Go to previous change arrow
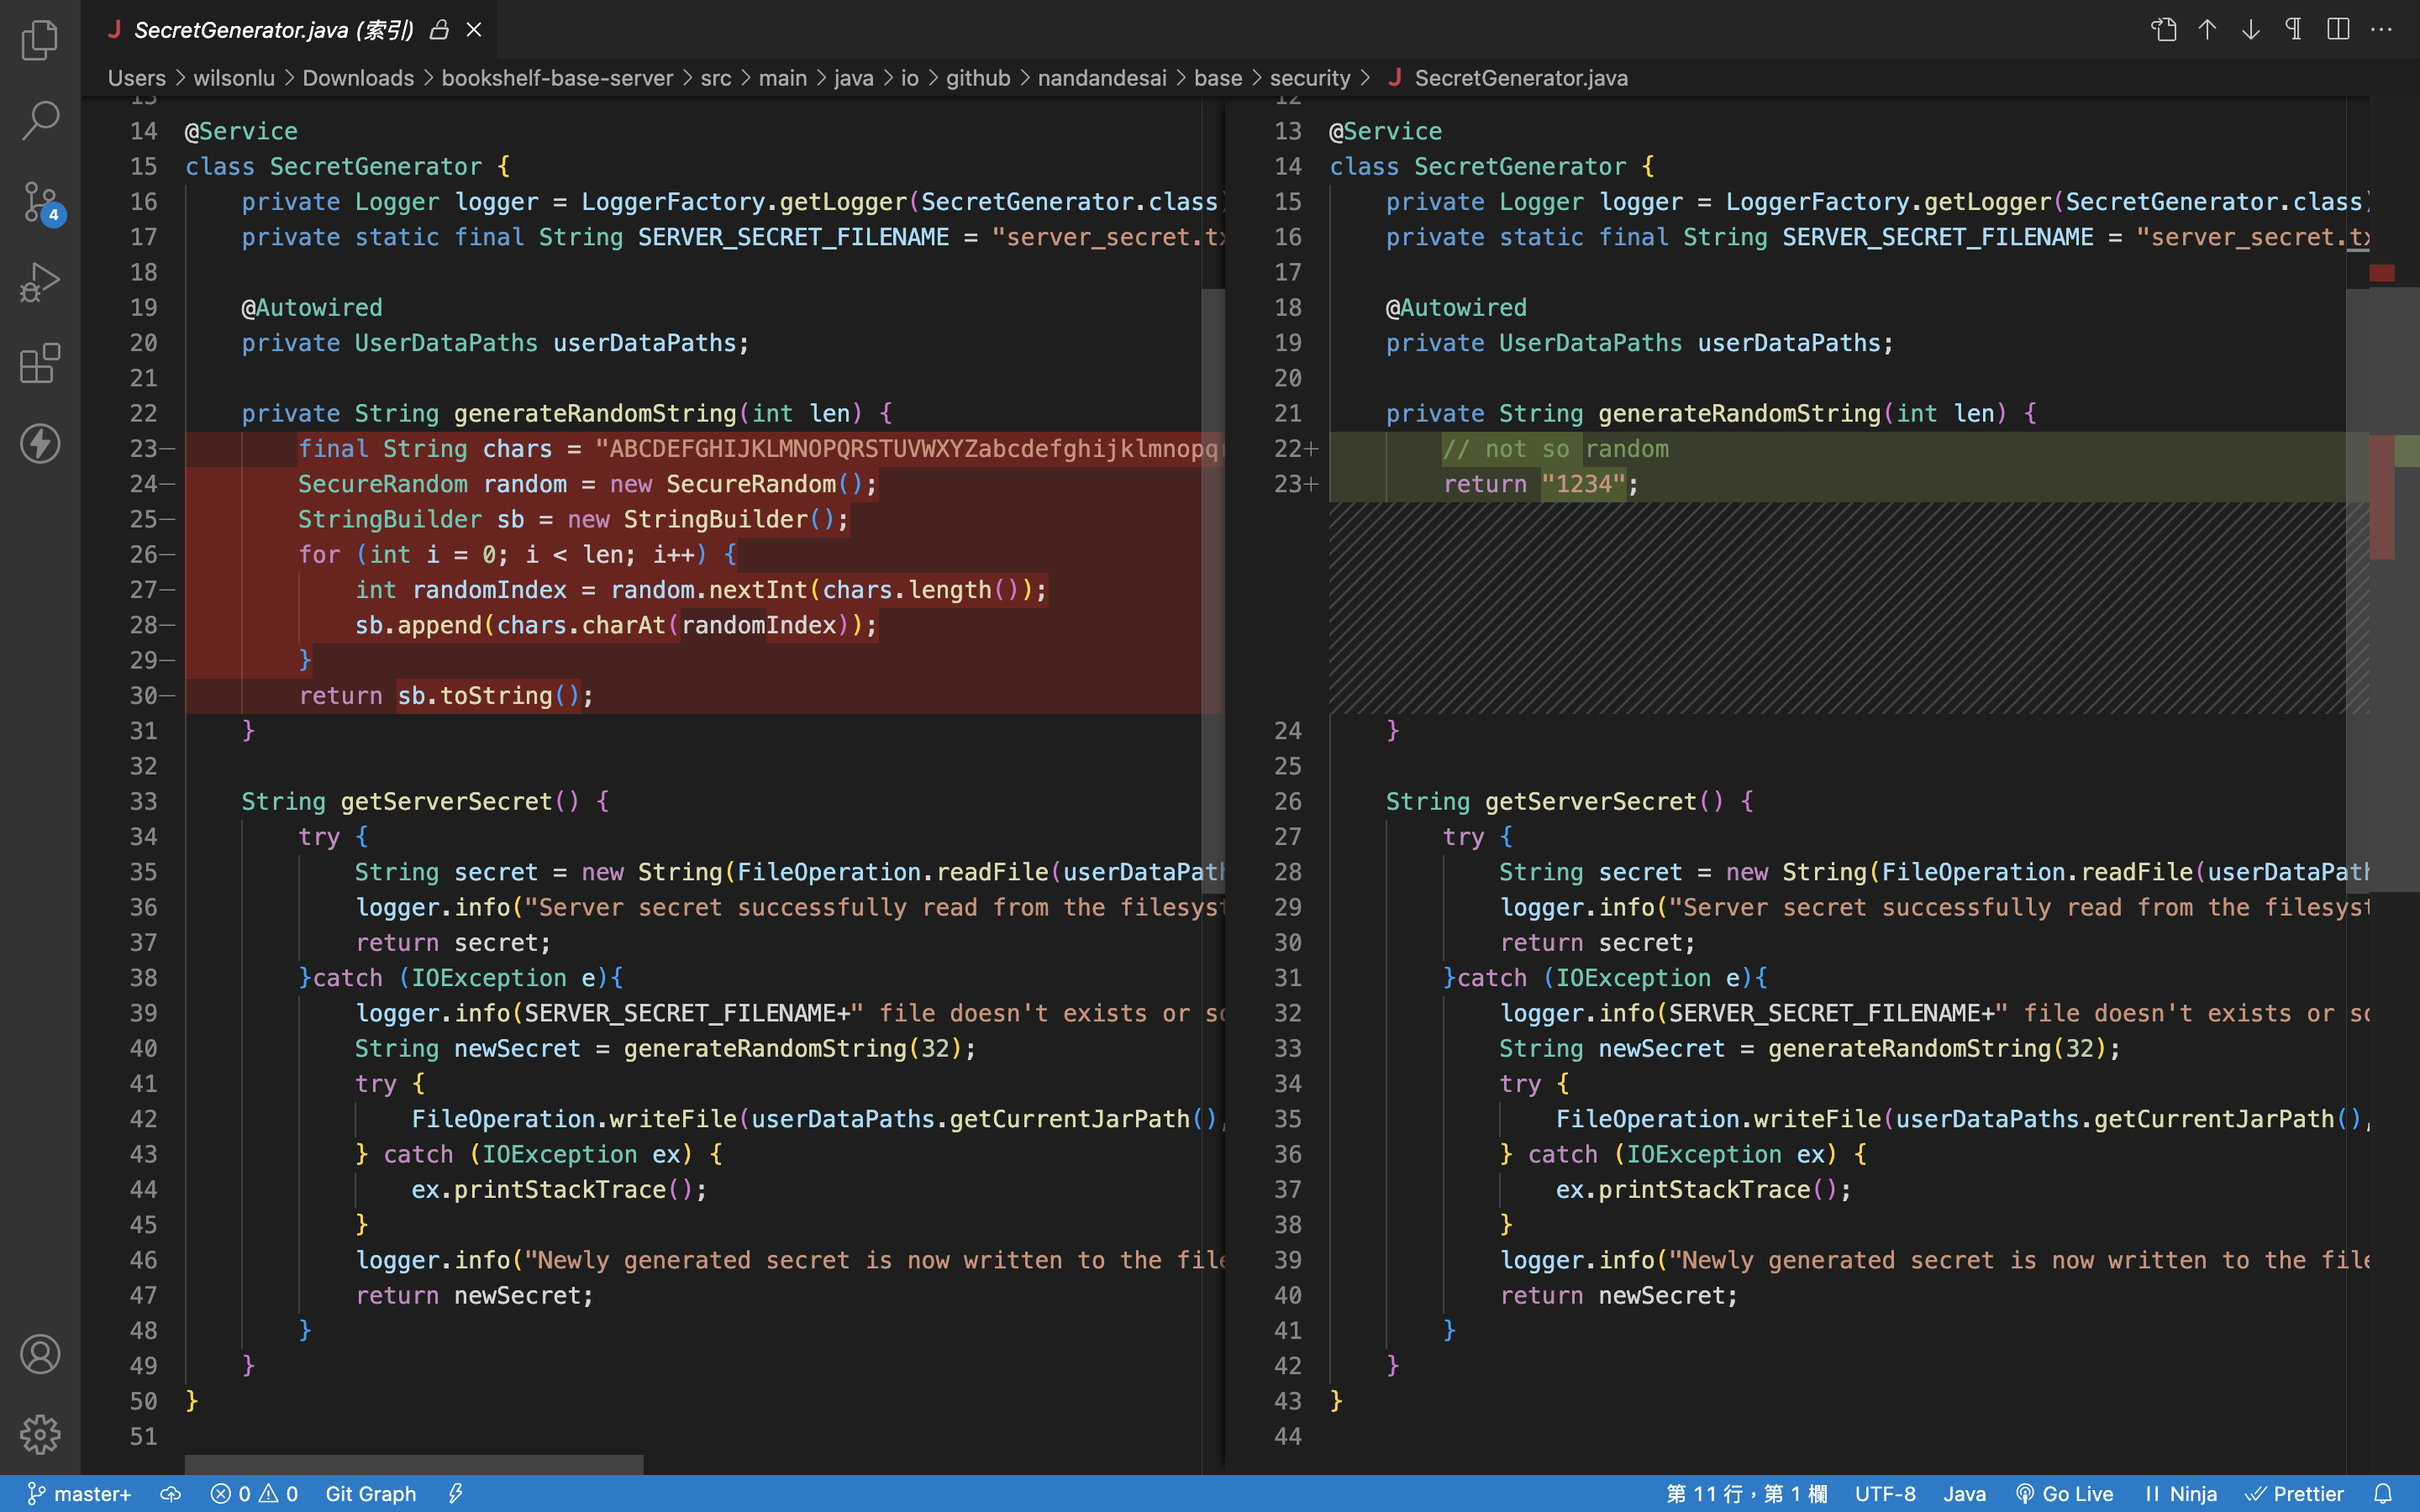Screen dimensions: 2420x1512 [2207, 30]
